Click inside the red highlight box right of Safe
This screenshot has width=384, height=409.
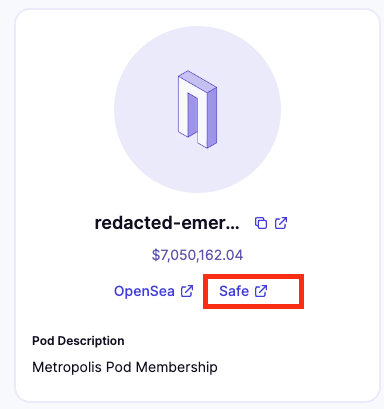284,291
